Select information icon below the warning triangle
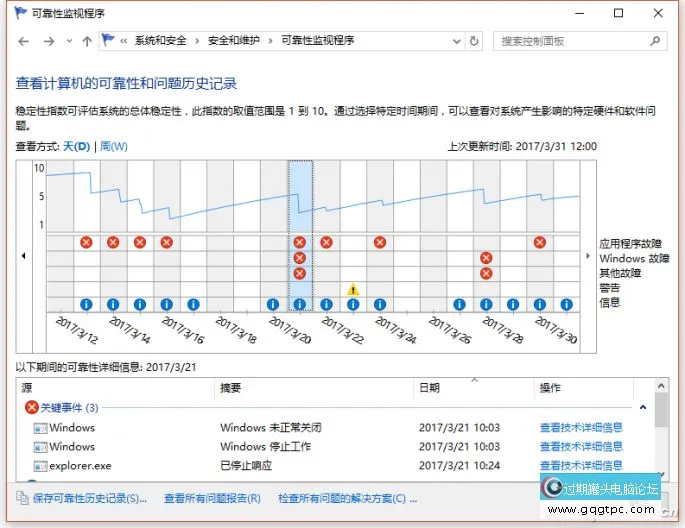685x528 pixels. tap(353, 304)
